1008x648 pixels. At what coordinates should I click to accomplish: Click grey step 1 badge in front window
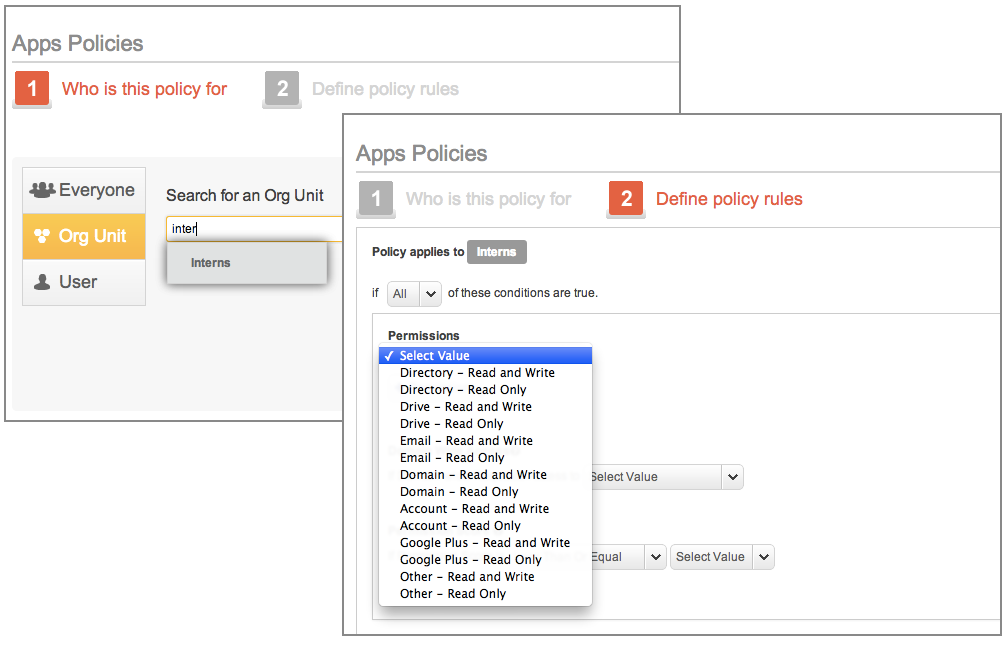[x=376, y=199]
